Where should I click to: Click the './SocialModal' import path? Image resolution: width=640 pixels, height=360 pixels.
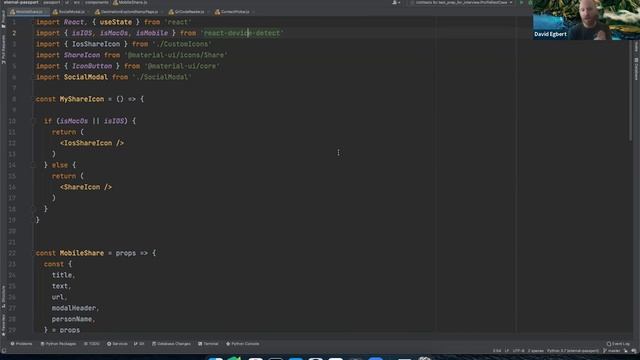click(x=162, y=77)
